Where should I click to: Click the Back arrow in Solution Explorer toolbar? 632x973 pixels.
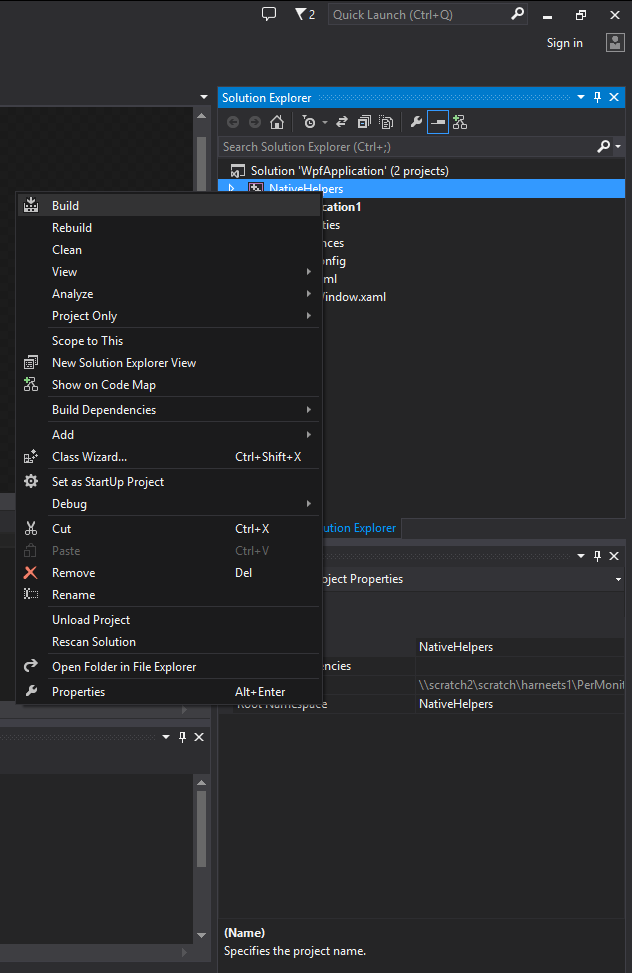(x=233, y=122)
